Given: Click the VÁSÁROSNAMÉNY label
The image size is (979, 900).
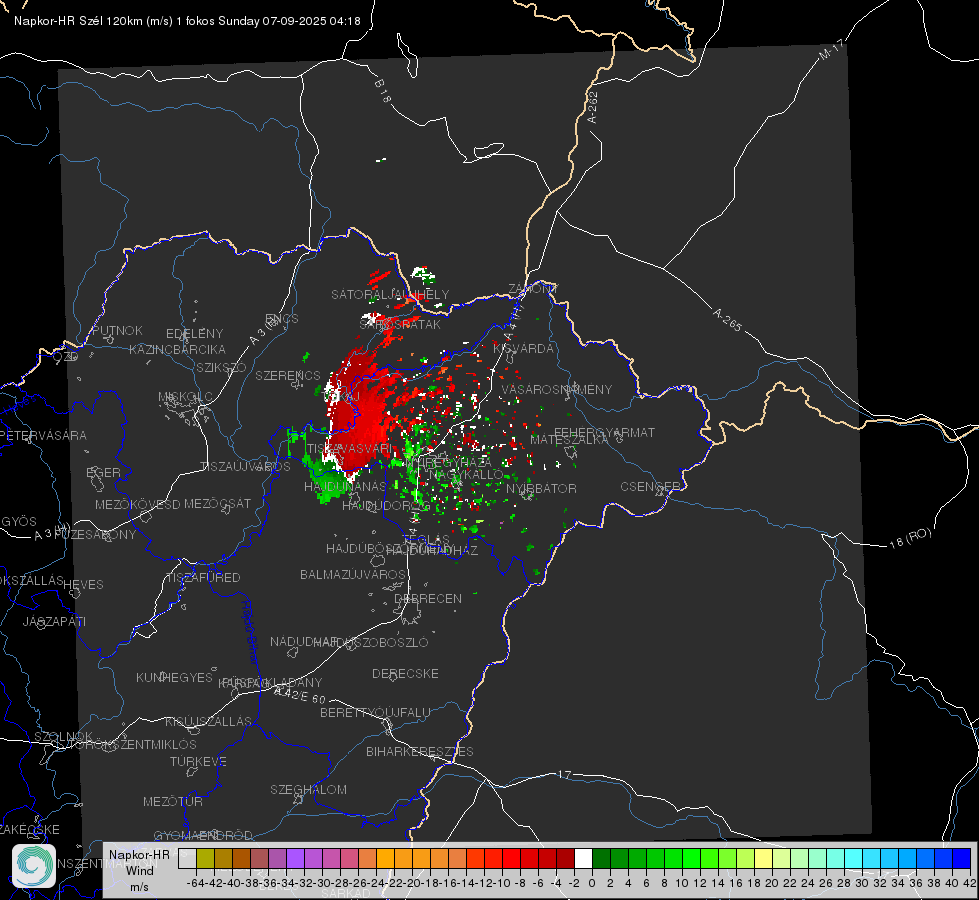Looking at the screenshot, I should coord(557,390).
